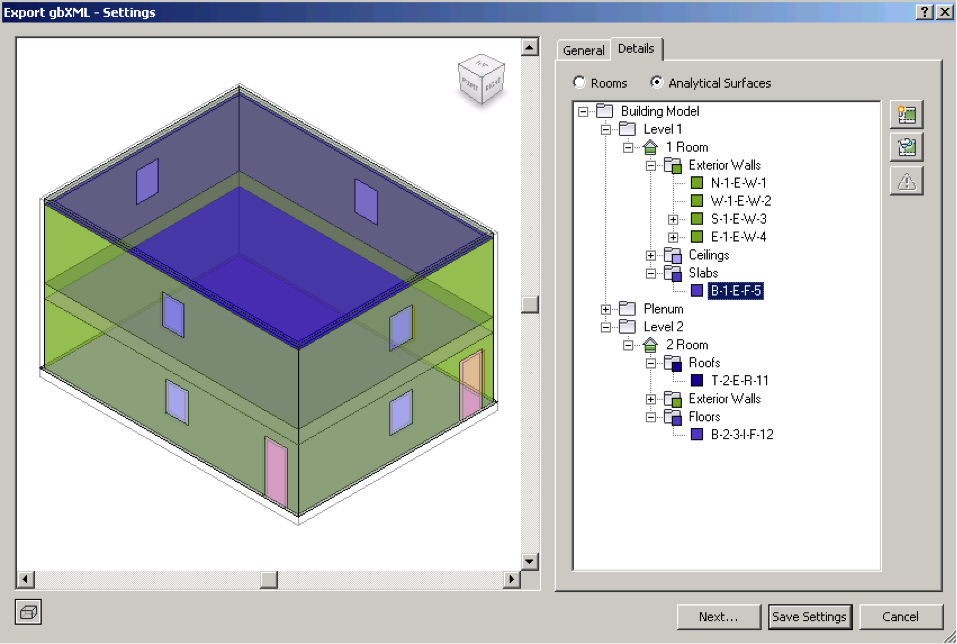Image resolution: width=957 pixels, height=644 pixels.
Task: Click the Save Settings button
Action: [x=809, y=617]
